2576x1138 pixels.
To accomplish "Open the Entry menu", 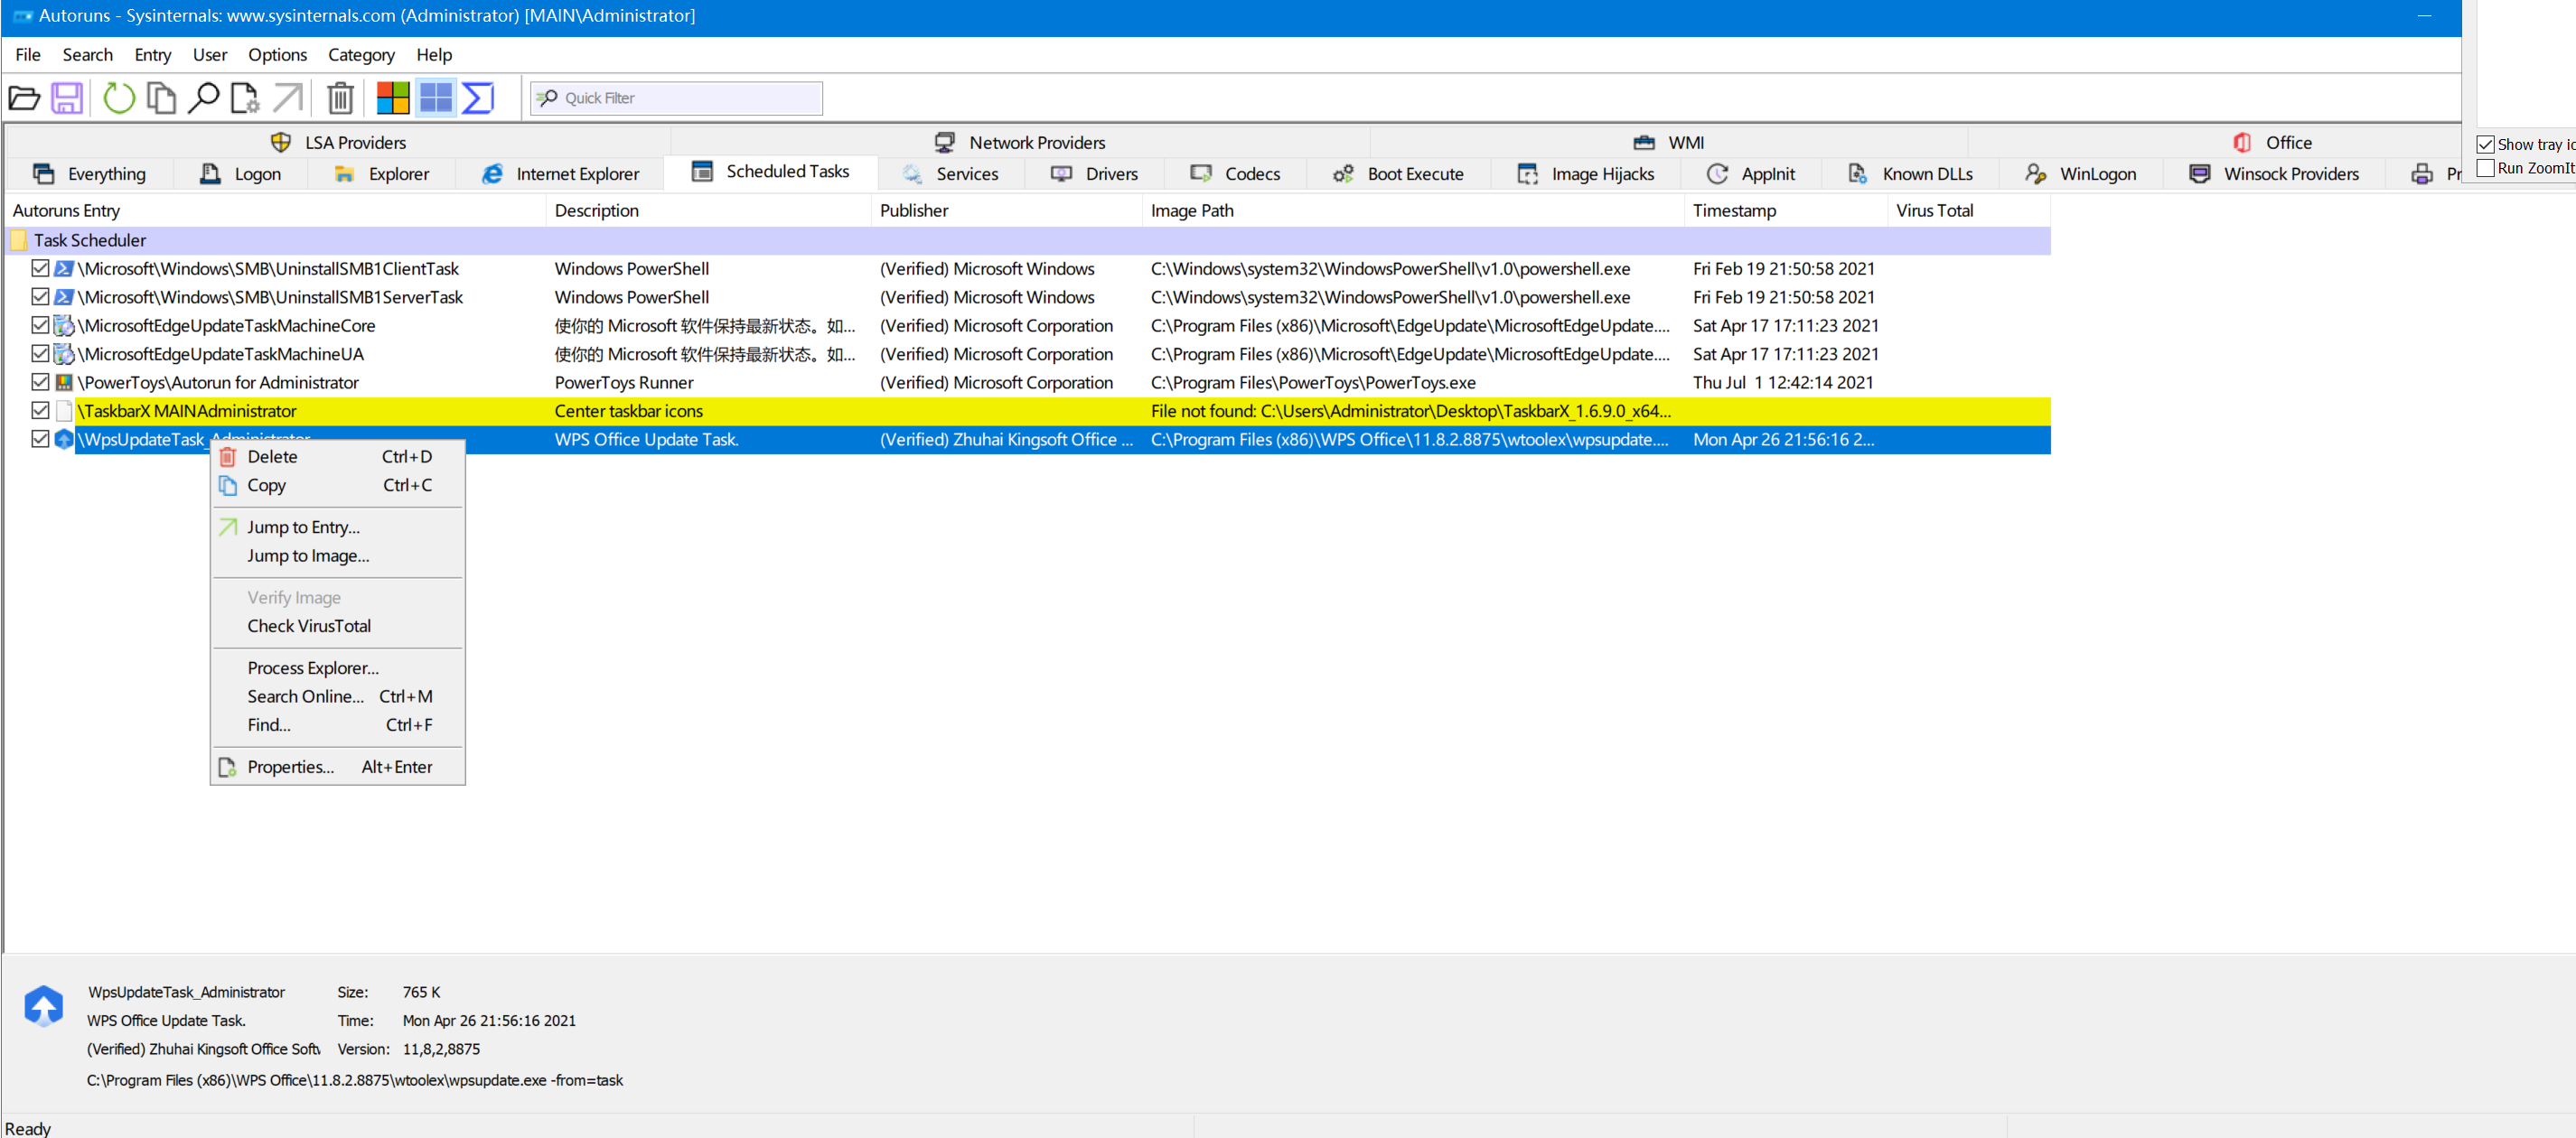I will point(153,55).
